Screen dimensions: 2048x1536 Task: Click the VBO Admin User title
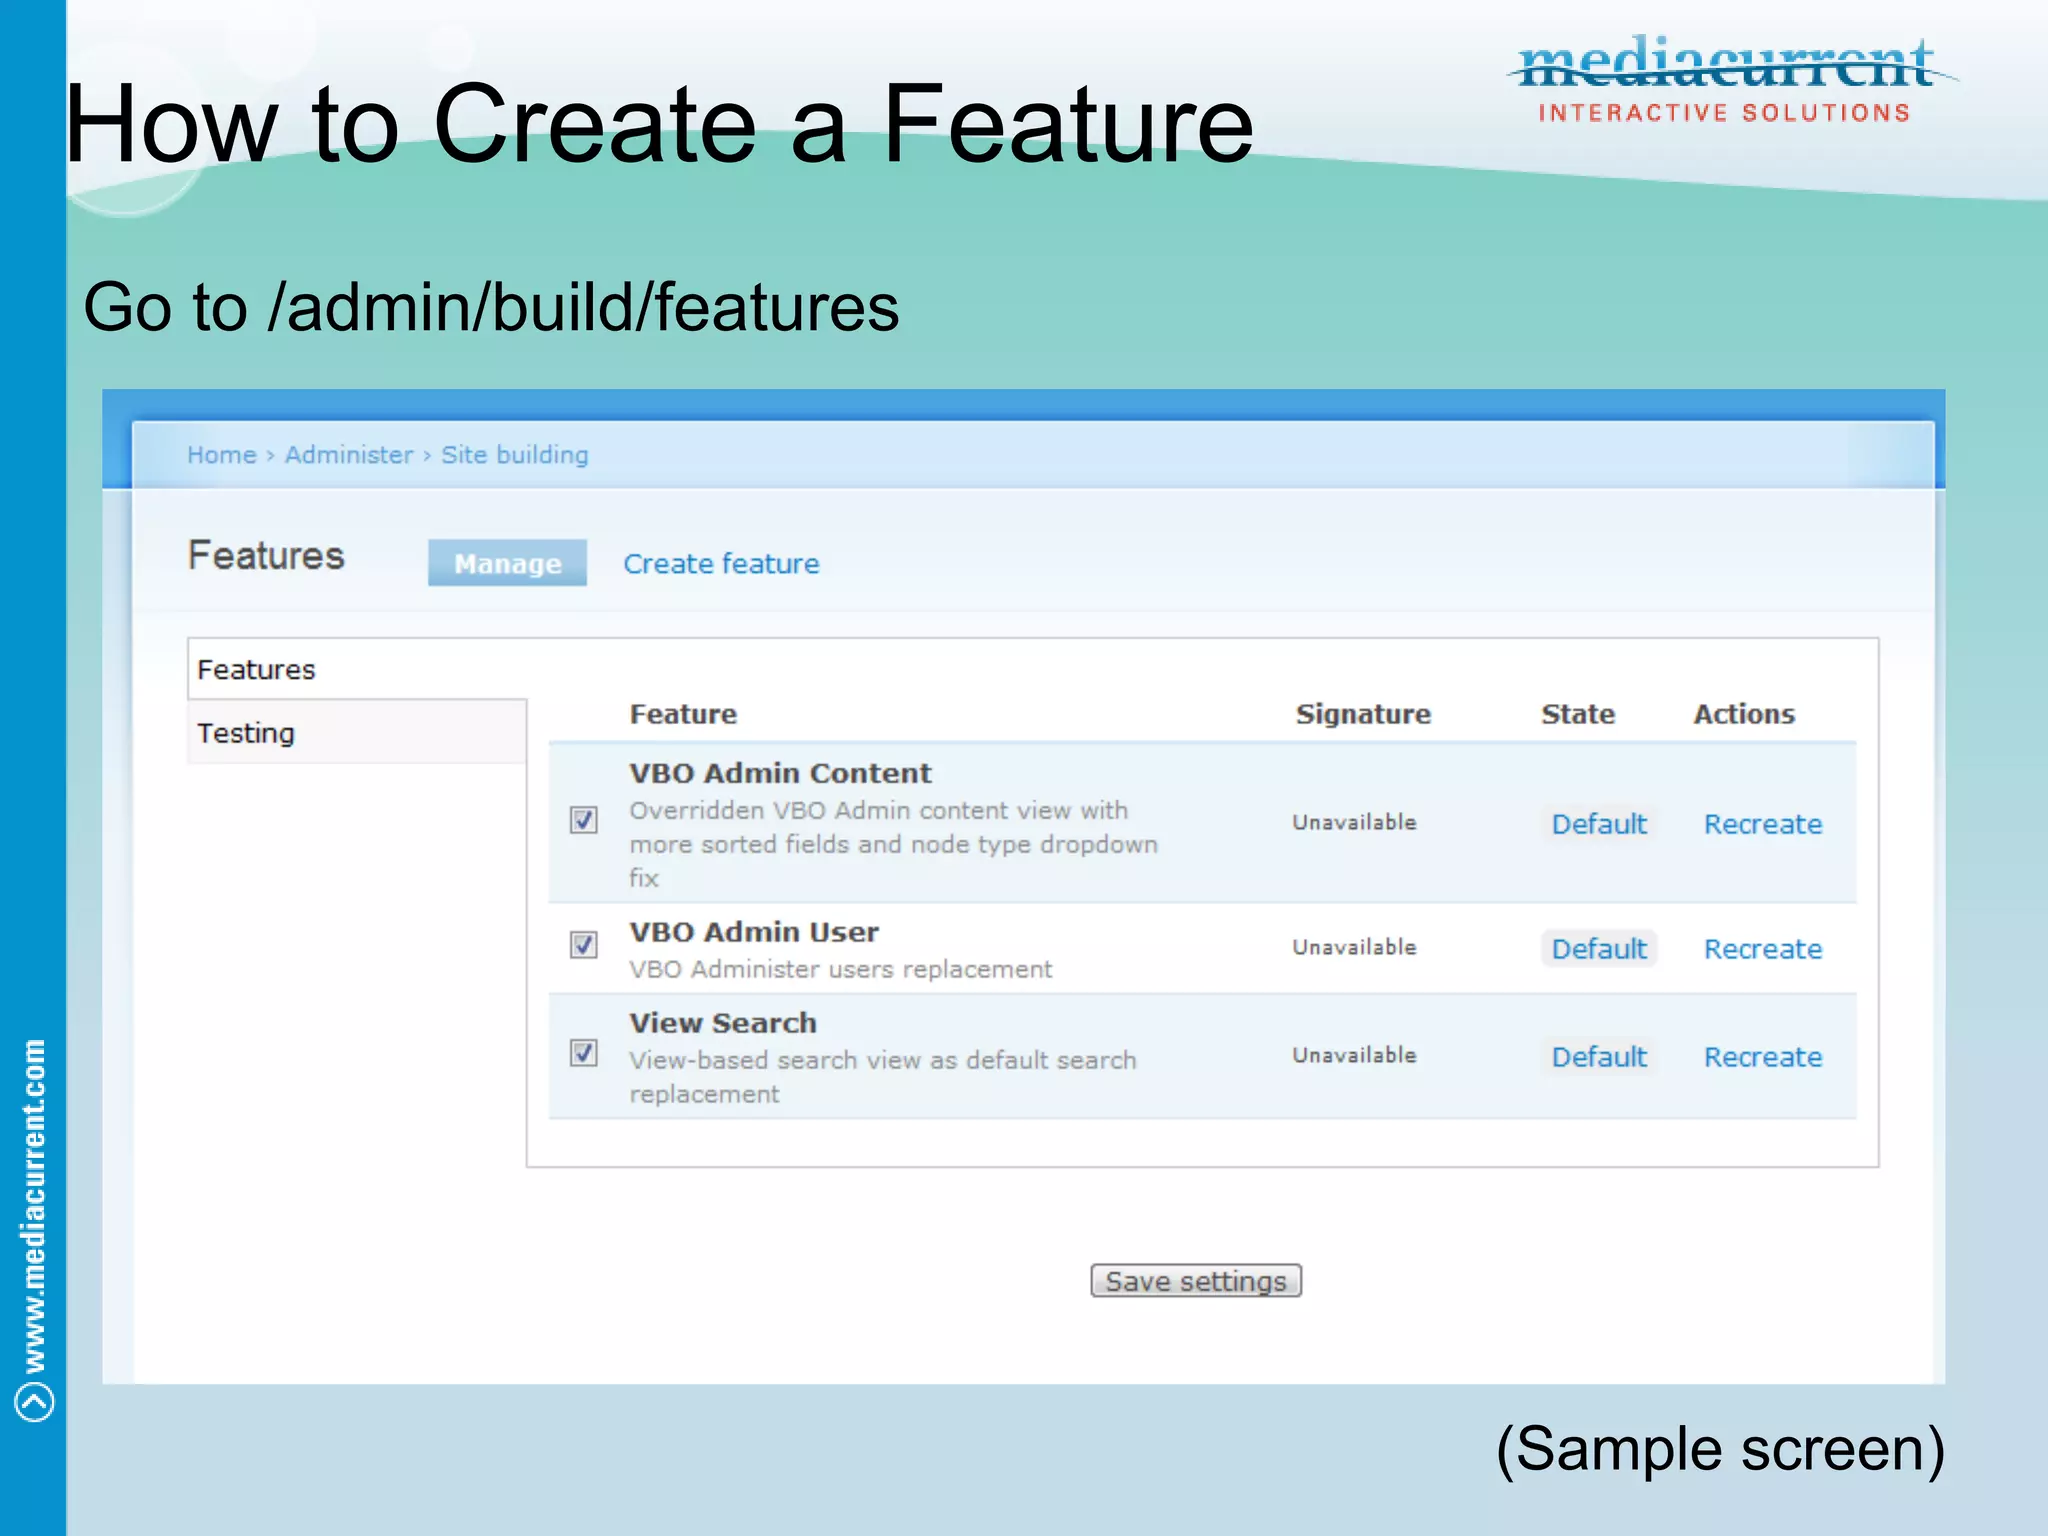tap(754, 932)
